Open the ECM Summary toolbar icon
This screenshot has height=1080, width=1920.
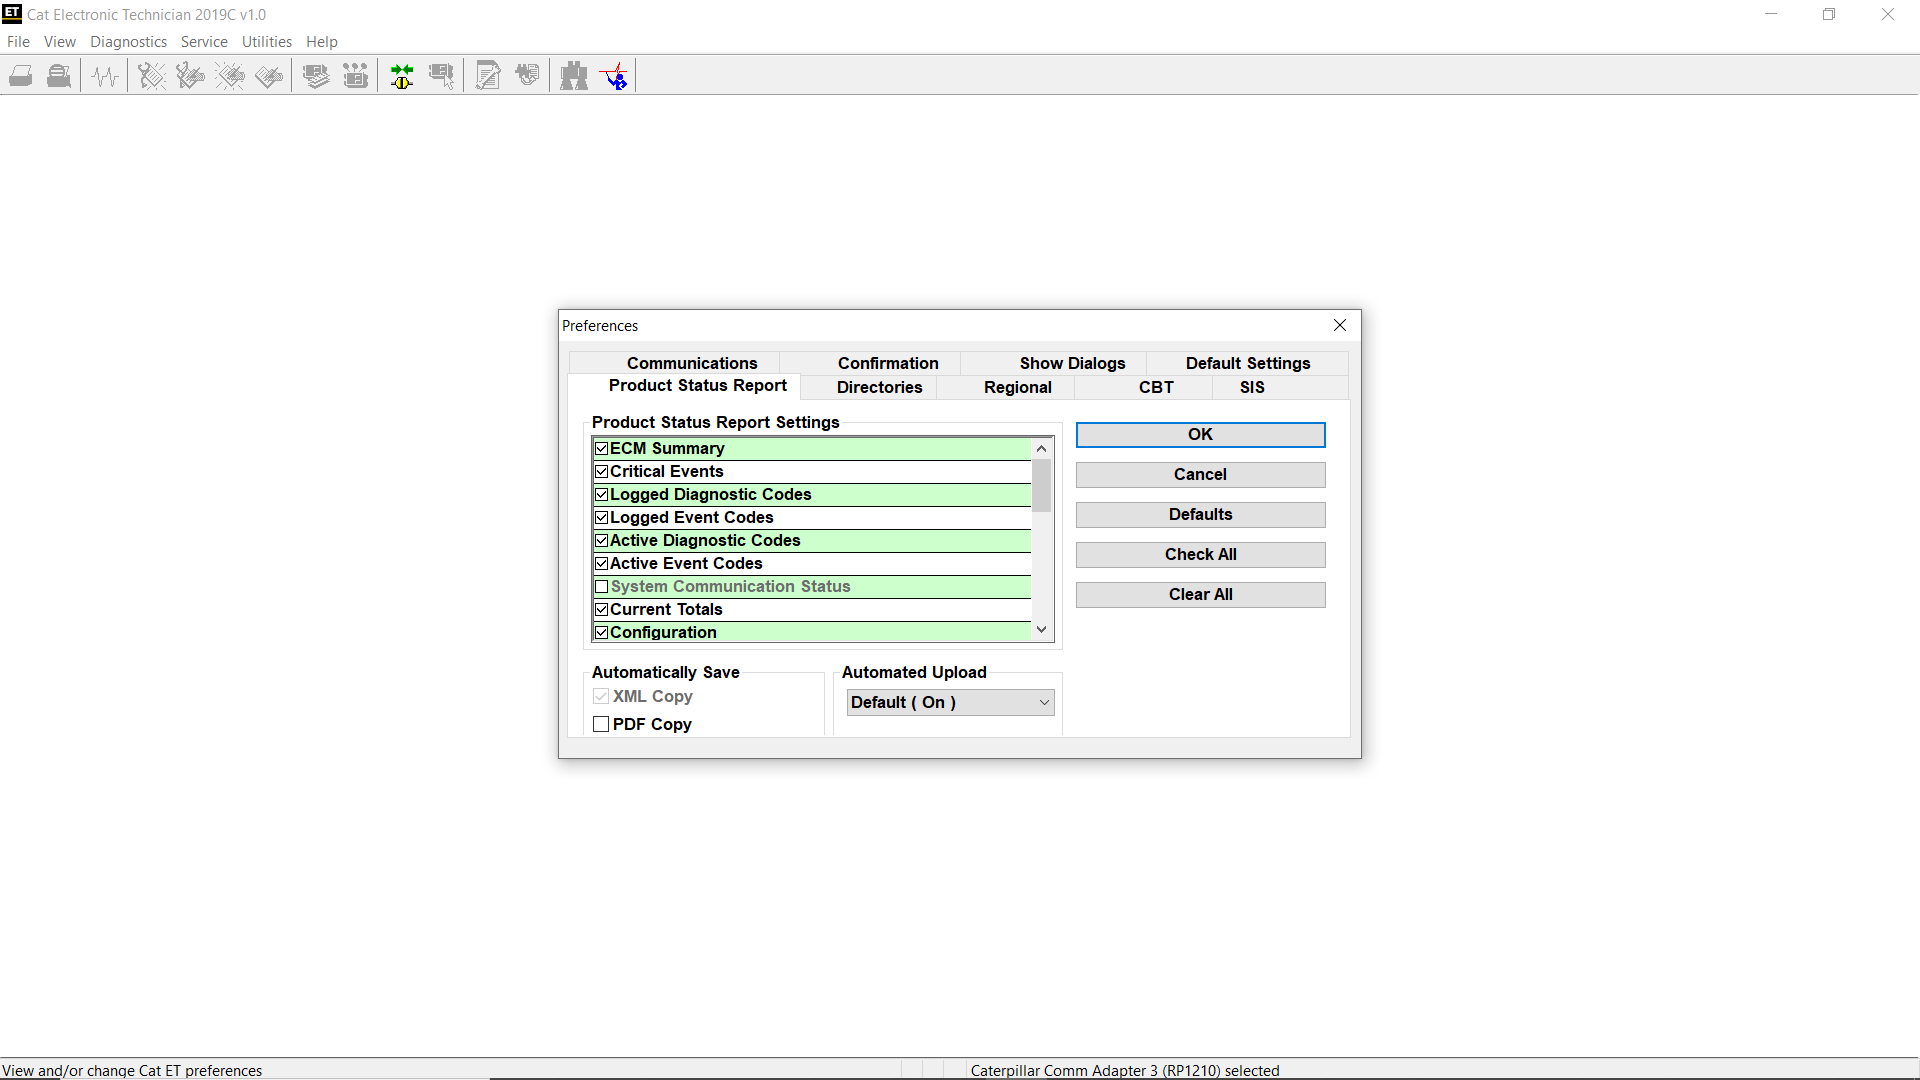[315, 75]
